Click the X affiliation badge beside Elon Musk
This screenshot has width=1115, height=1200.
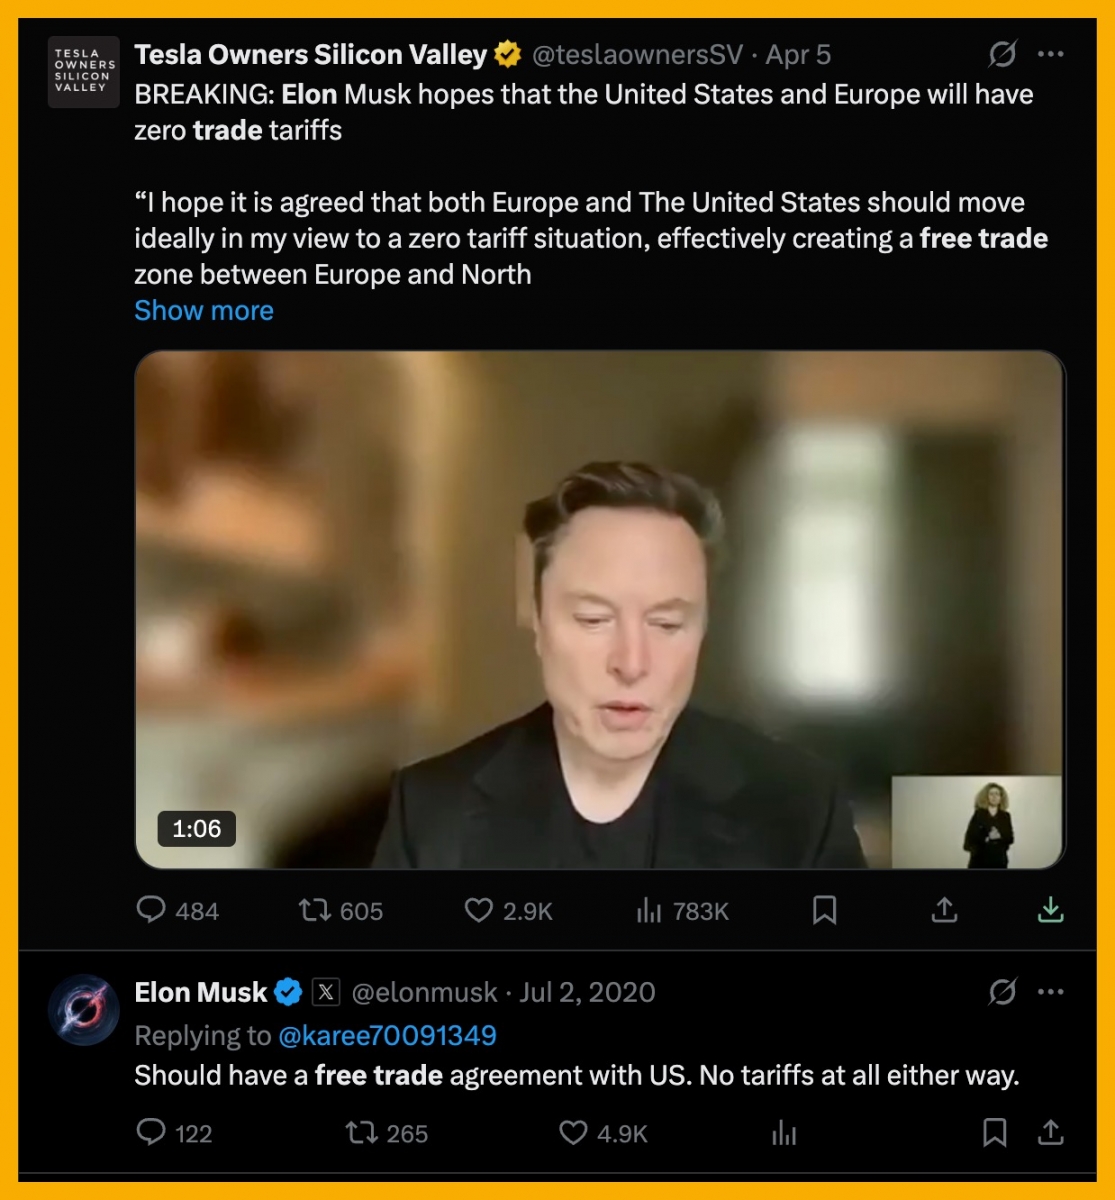pos(326,992)
